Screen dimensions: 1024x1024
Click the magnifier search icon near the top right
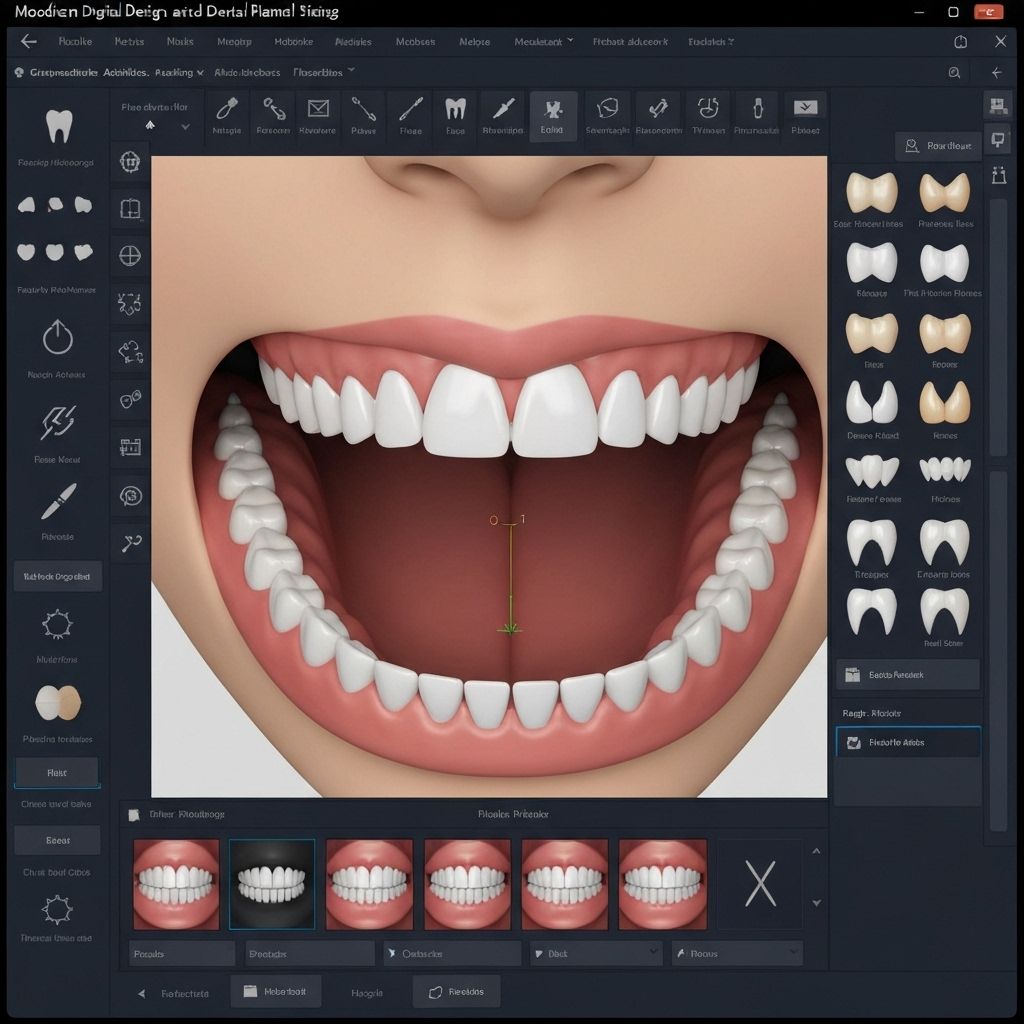click(954, 73)
